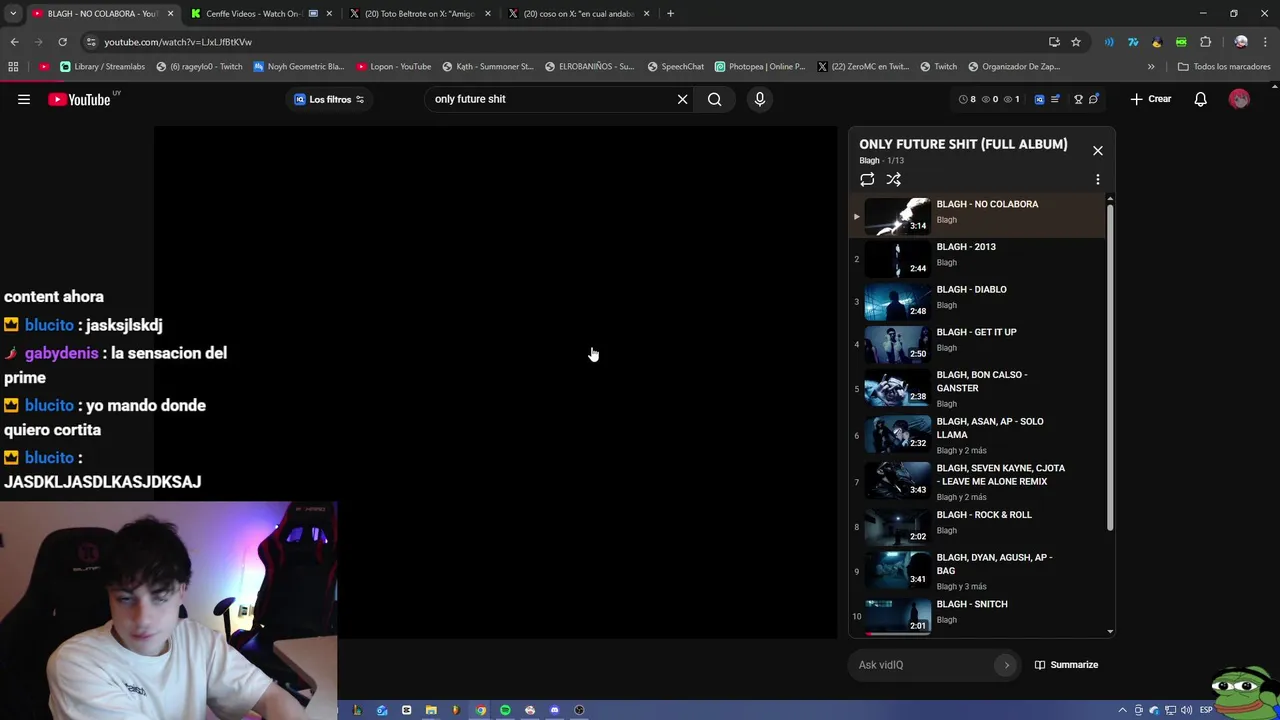Switch to 'coso on X' browser tab
The image size is (1280, 720).
pos(579,14)
